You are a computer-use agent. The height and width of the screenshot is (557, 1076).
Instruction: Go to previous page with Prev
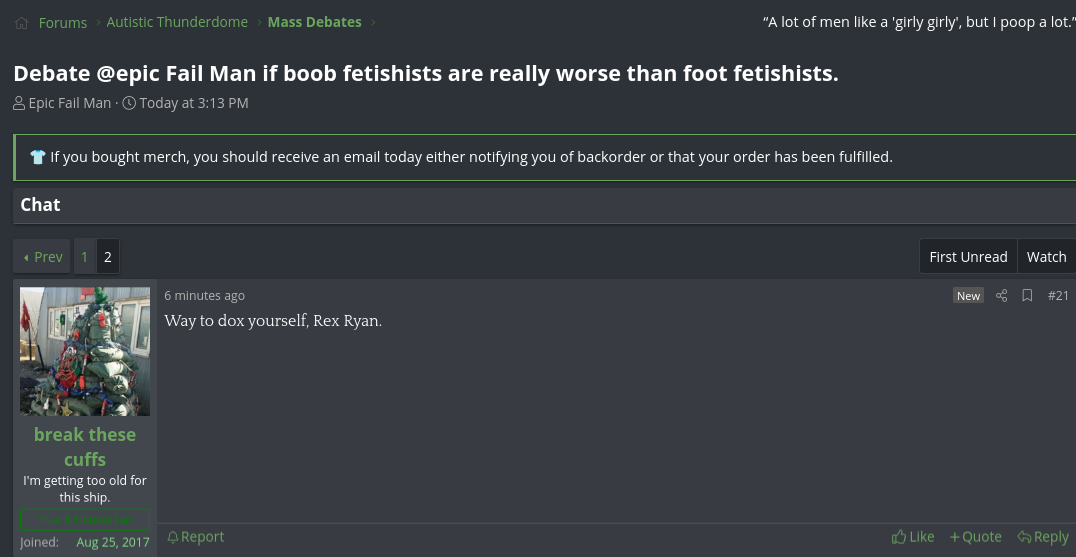[42, 257]
